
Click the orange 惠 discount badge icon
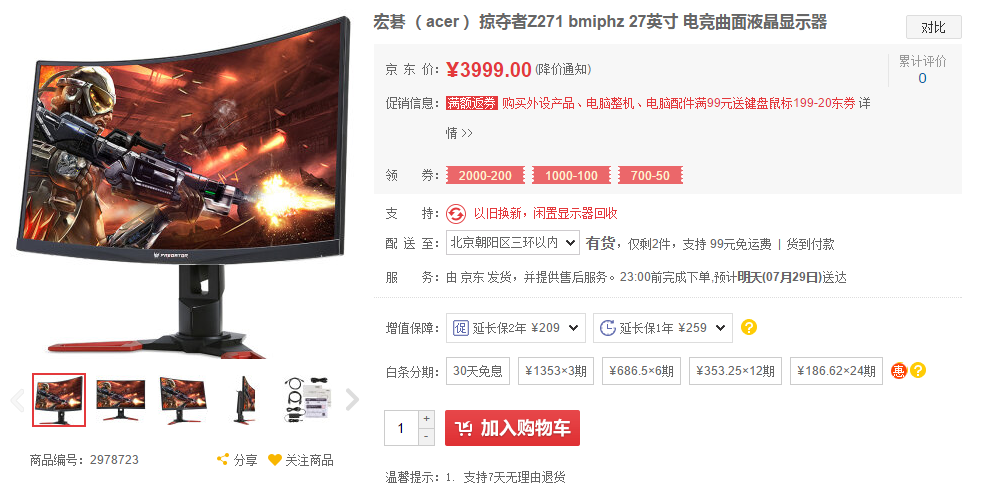pyautogui.click(x=899, y=370)
